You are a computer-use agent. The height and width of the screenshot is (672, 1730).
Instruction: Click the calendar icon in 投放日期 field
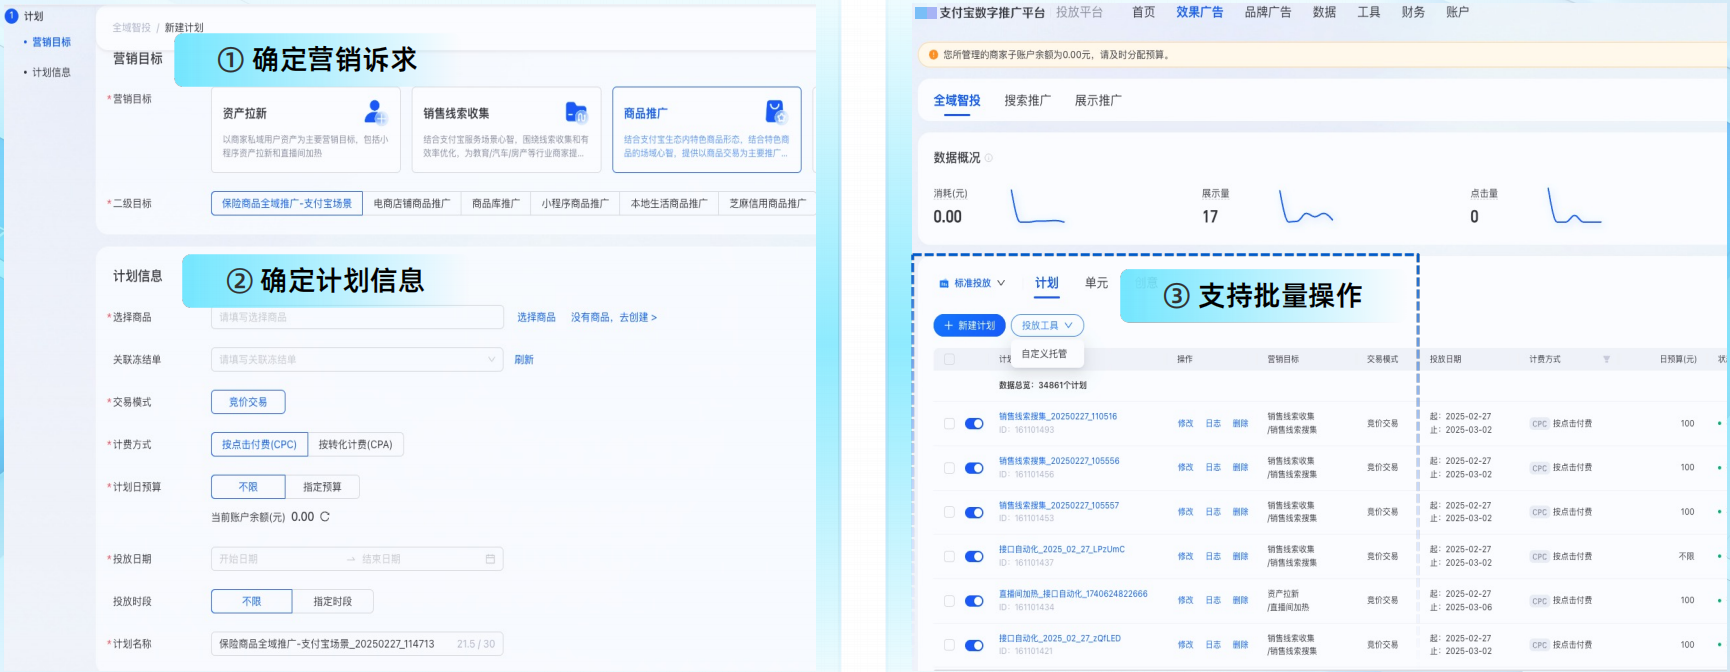tap(490, 559)
